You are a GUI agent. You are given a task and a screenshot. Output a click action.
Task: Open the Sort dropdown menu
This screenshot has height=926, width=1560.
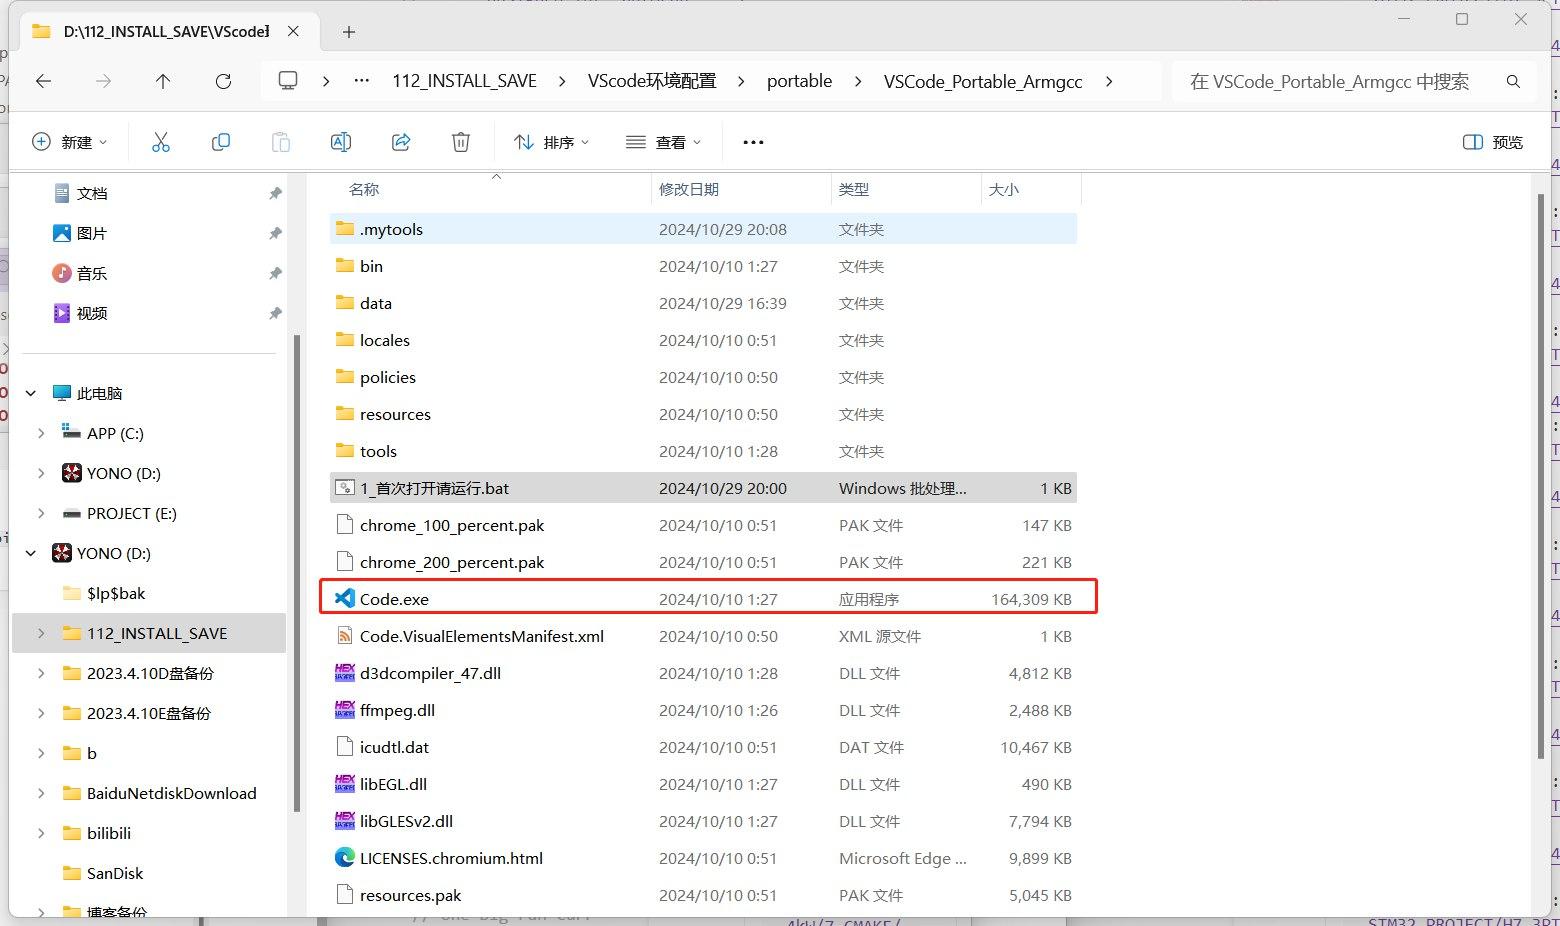551,142
